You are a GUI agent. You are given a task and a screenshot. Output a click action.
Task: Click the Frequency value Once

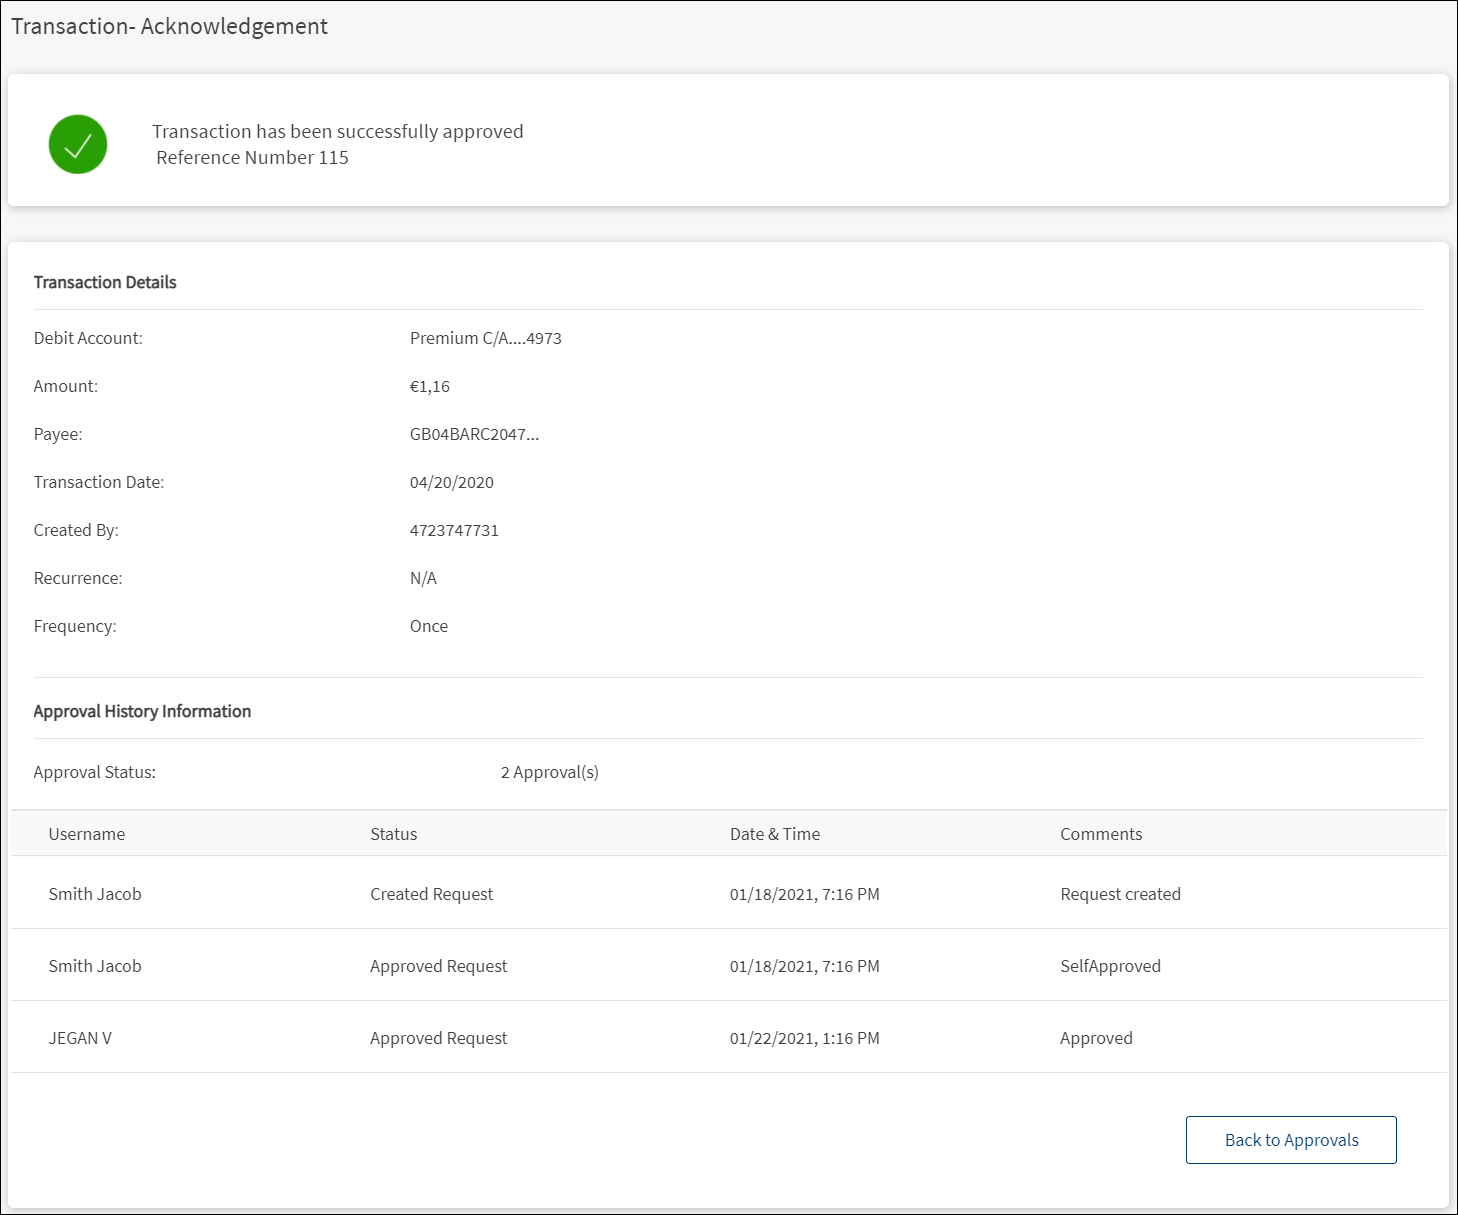click(429, 626)
